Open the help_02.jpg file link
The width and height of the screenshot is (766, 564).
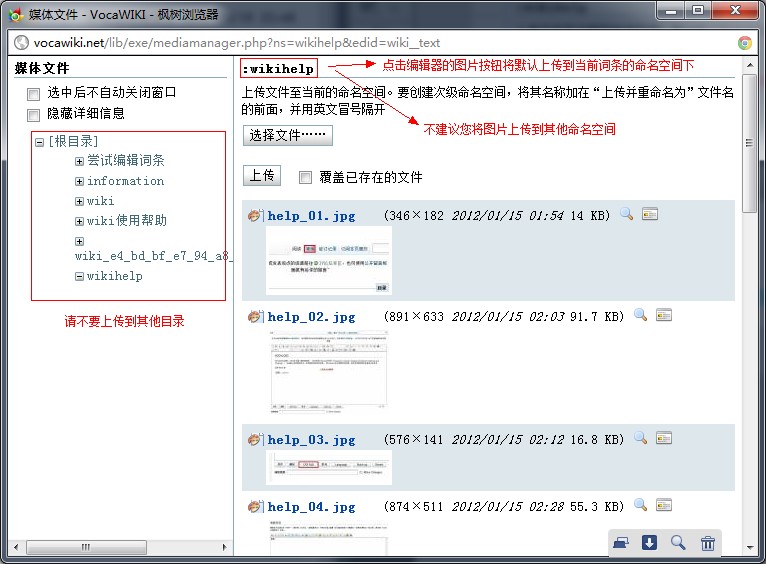pyautogui.click(x=311, y=316)
